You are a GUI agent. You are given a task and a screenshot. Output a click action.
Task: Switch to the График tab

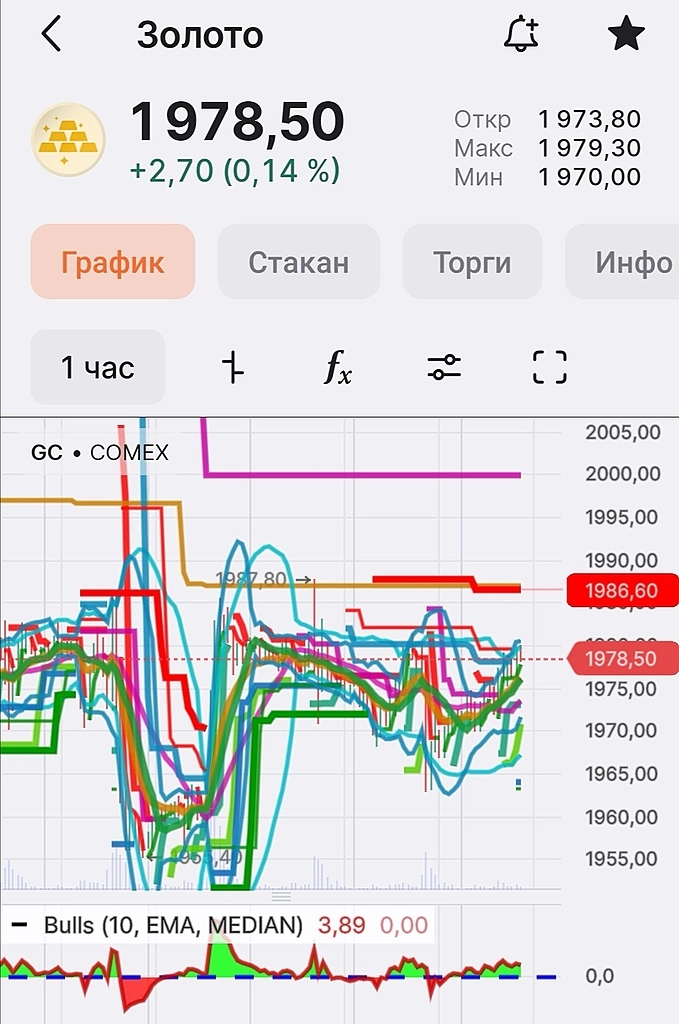coord(113,262)
